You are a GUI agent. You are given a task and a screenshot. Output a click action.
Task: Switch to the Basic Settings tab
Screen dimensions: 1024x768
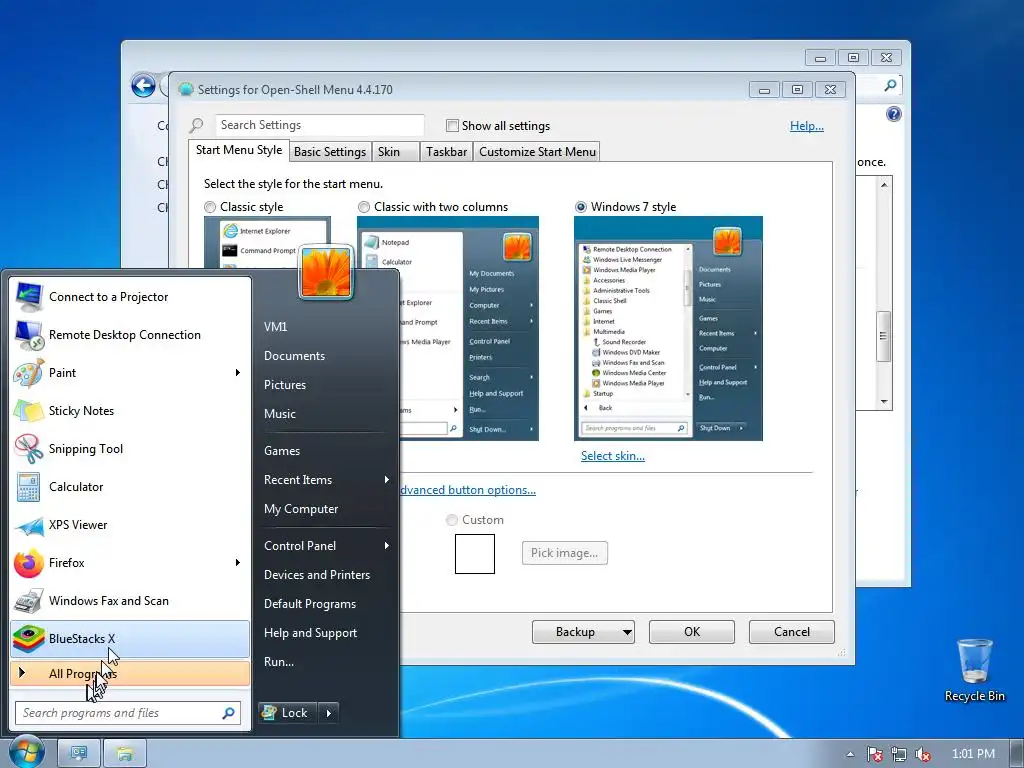330,152
